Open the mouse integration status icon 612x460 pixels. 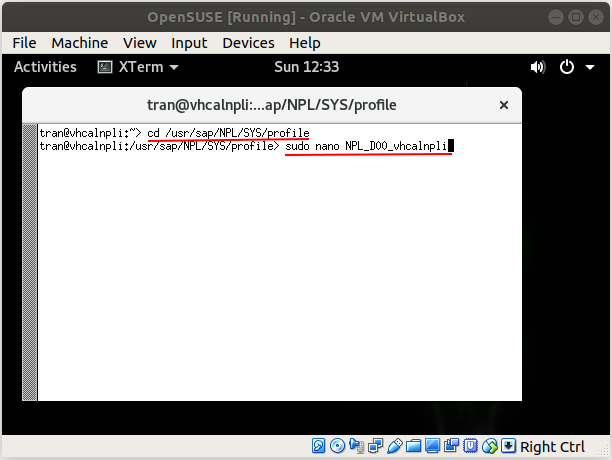coord(489,446)
